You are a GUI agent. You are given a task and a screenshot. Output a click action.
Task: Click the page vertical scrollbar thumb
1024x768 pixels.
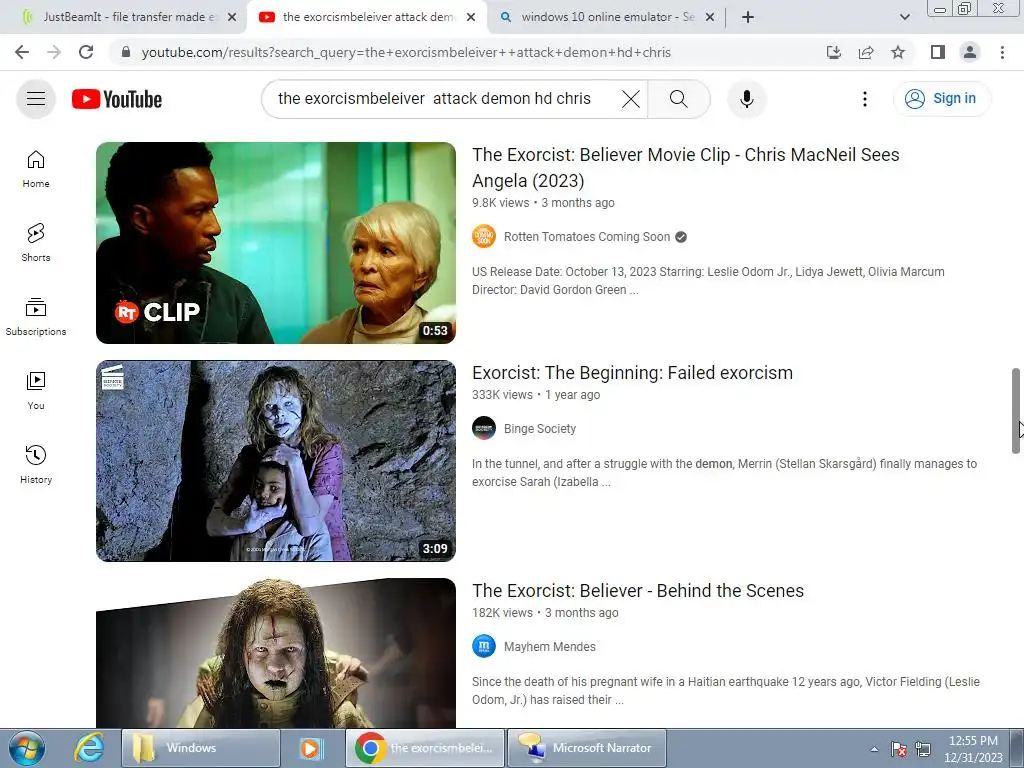1016,411
